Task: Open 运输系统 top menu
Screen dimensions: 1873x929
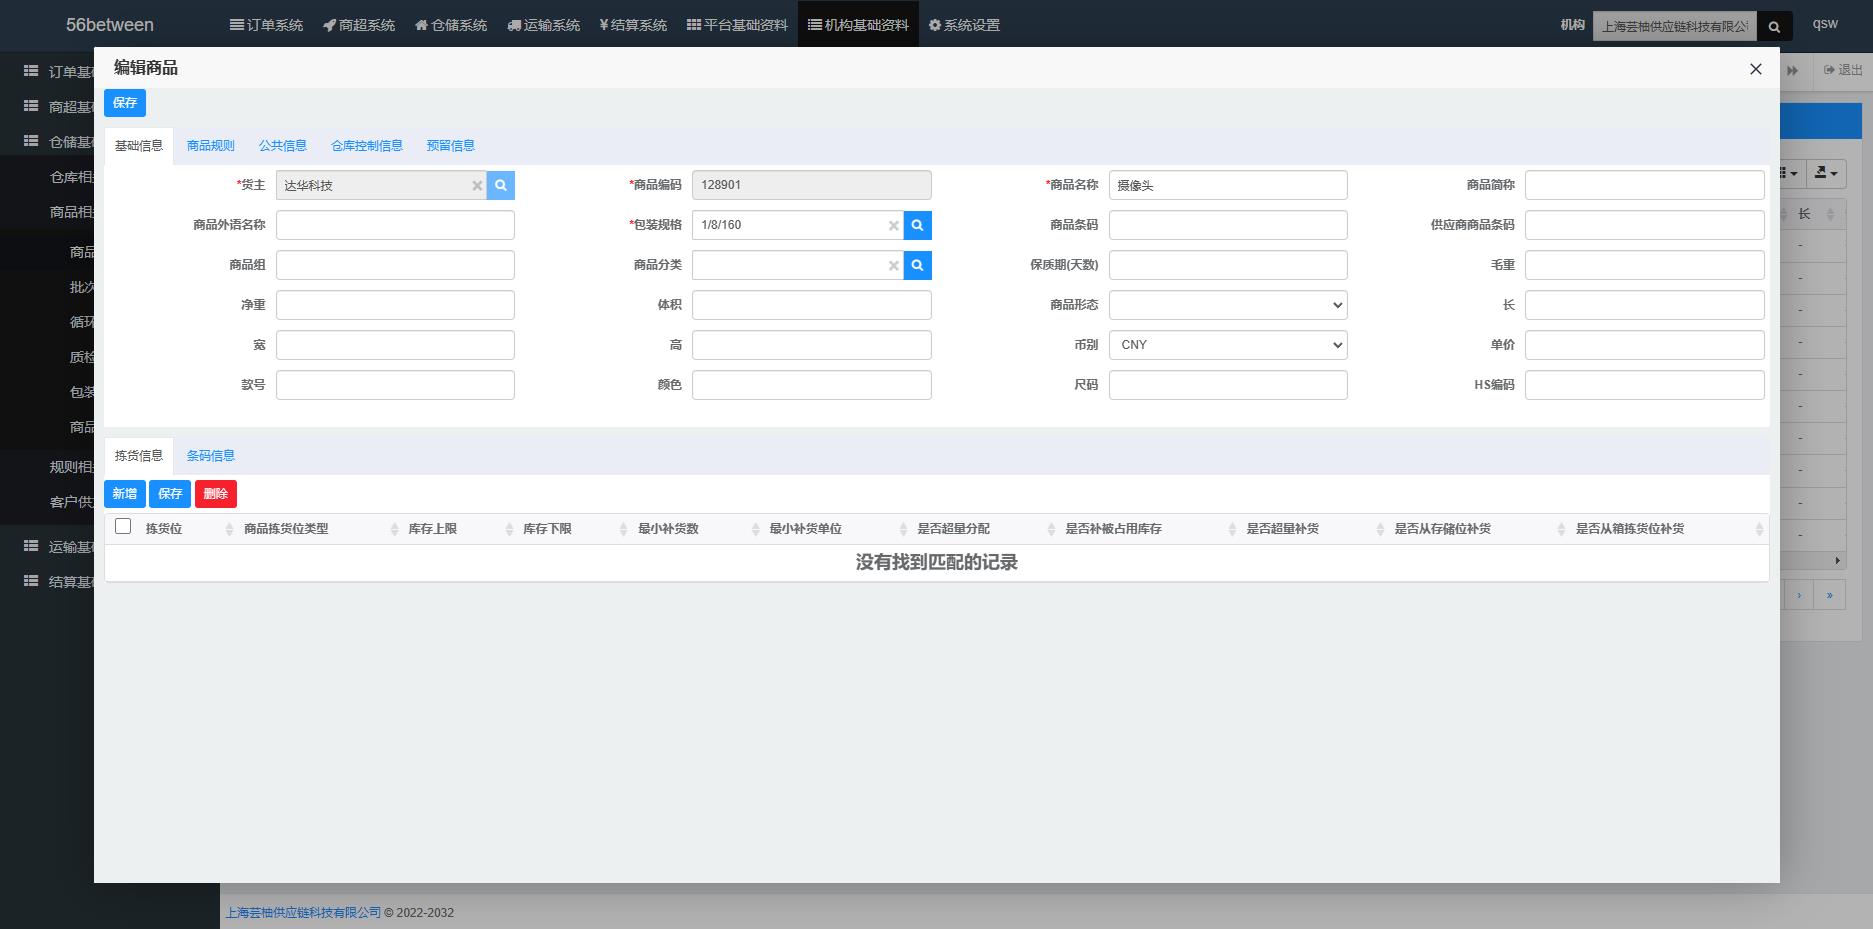Action: [x=543, y=25]
